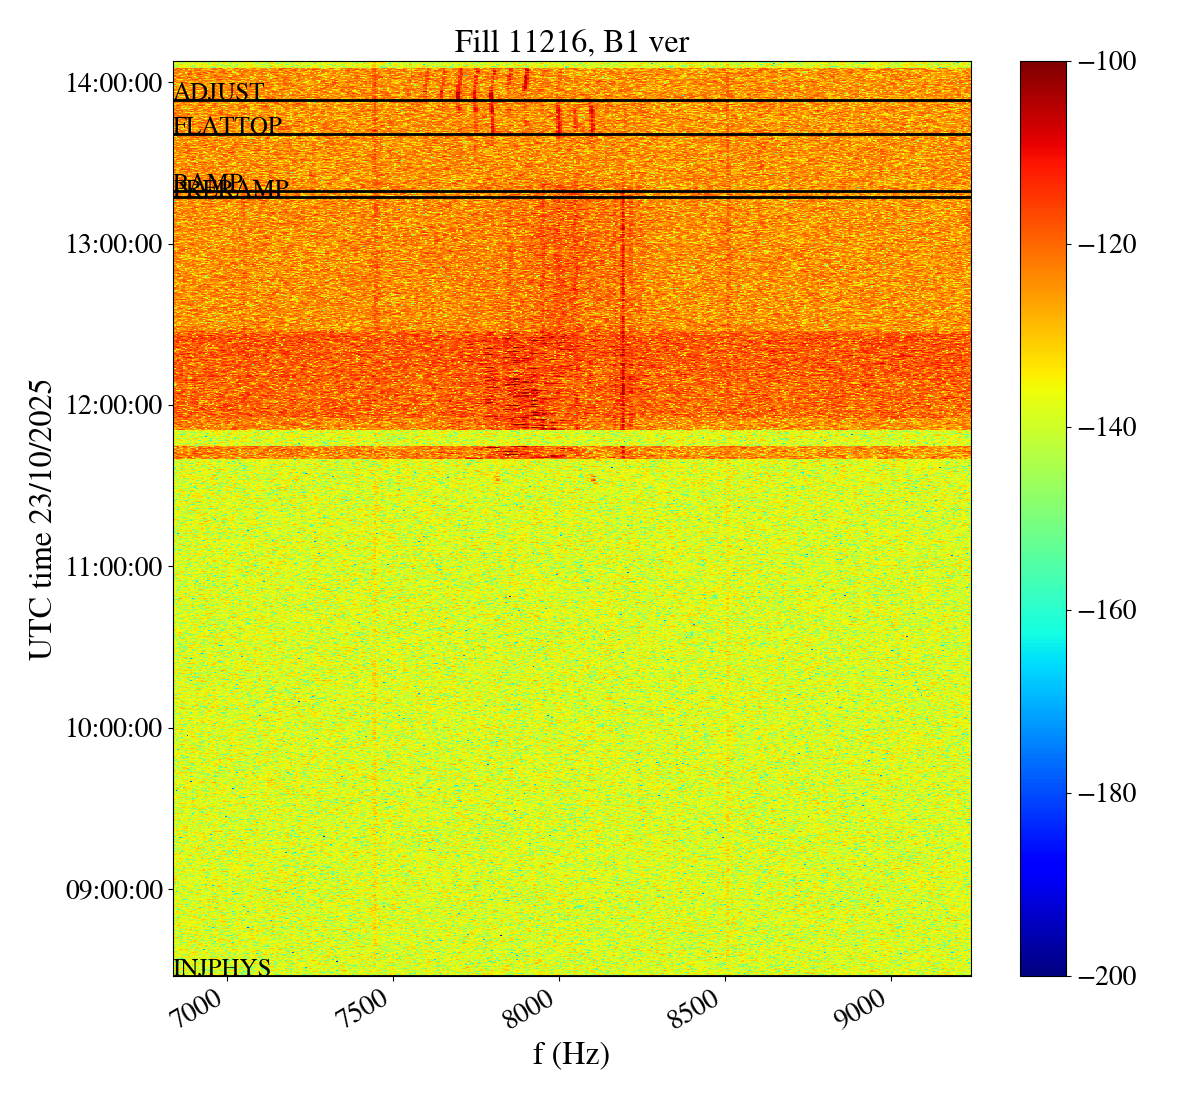Viewport: 1200px width, 1100px height.
Task: Click the 'f (Hz)' x-axis label
Action: (x=571, y=1054)
